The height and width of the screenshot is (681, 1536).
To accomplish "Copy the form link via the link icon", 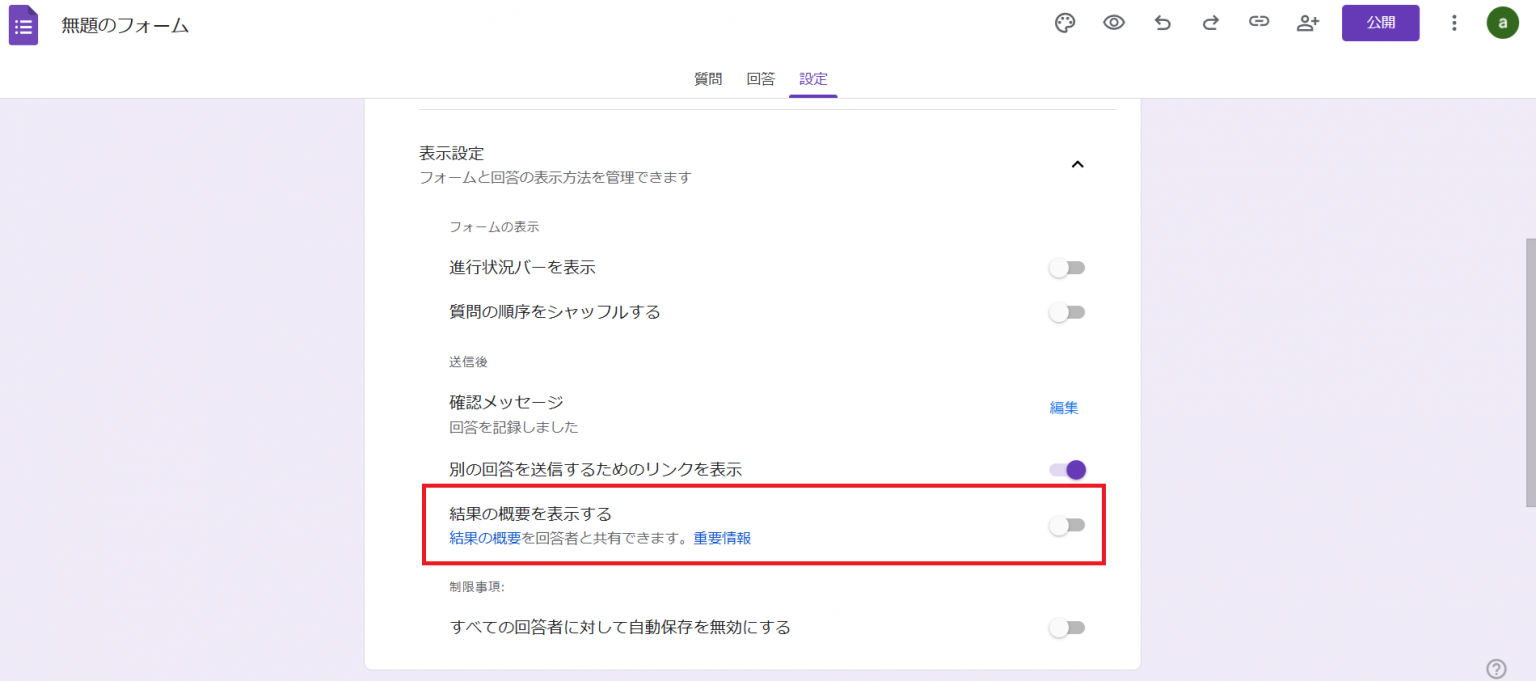I will (1259, 22).
